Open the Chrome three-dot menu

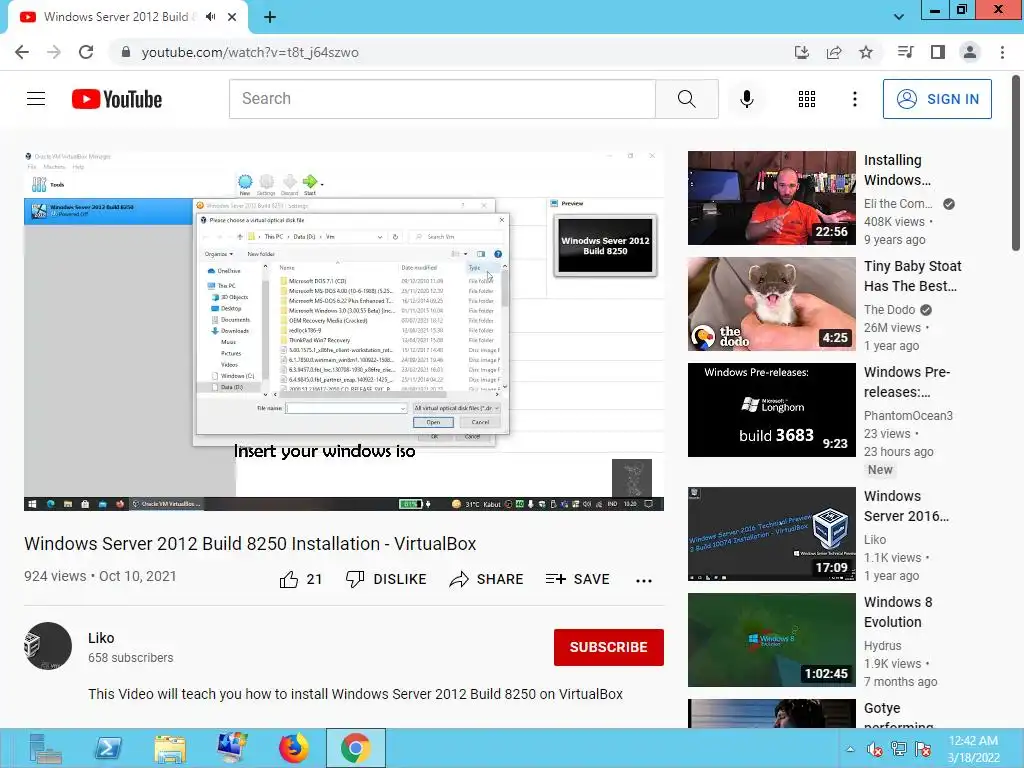click(1002, 52)
